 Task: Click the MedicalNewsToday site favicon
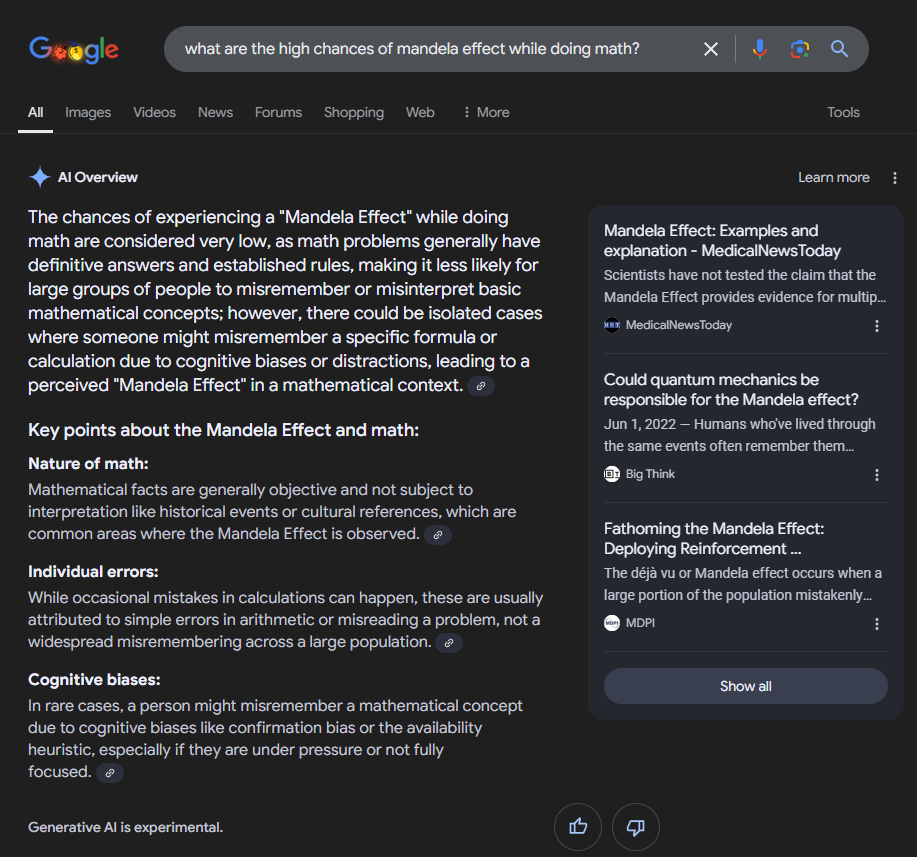point(612,325)
